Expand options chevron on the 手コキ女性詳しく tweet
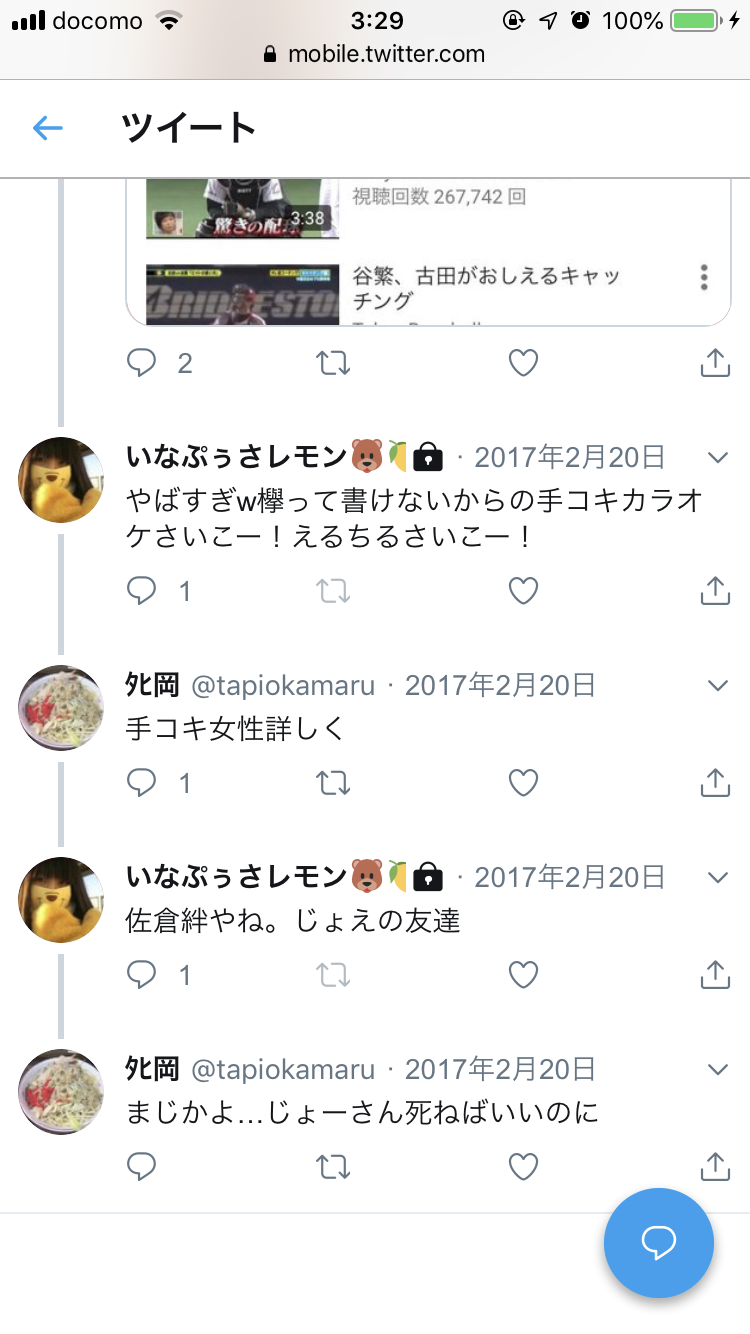 click(x=717, y=685)
